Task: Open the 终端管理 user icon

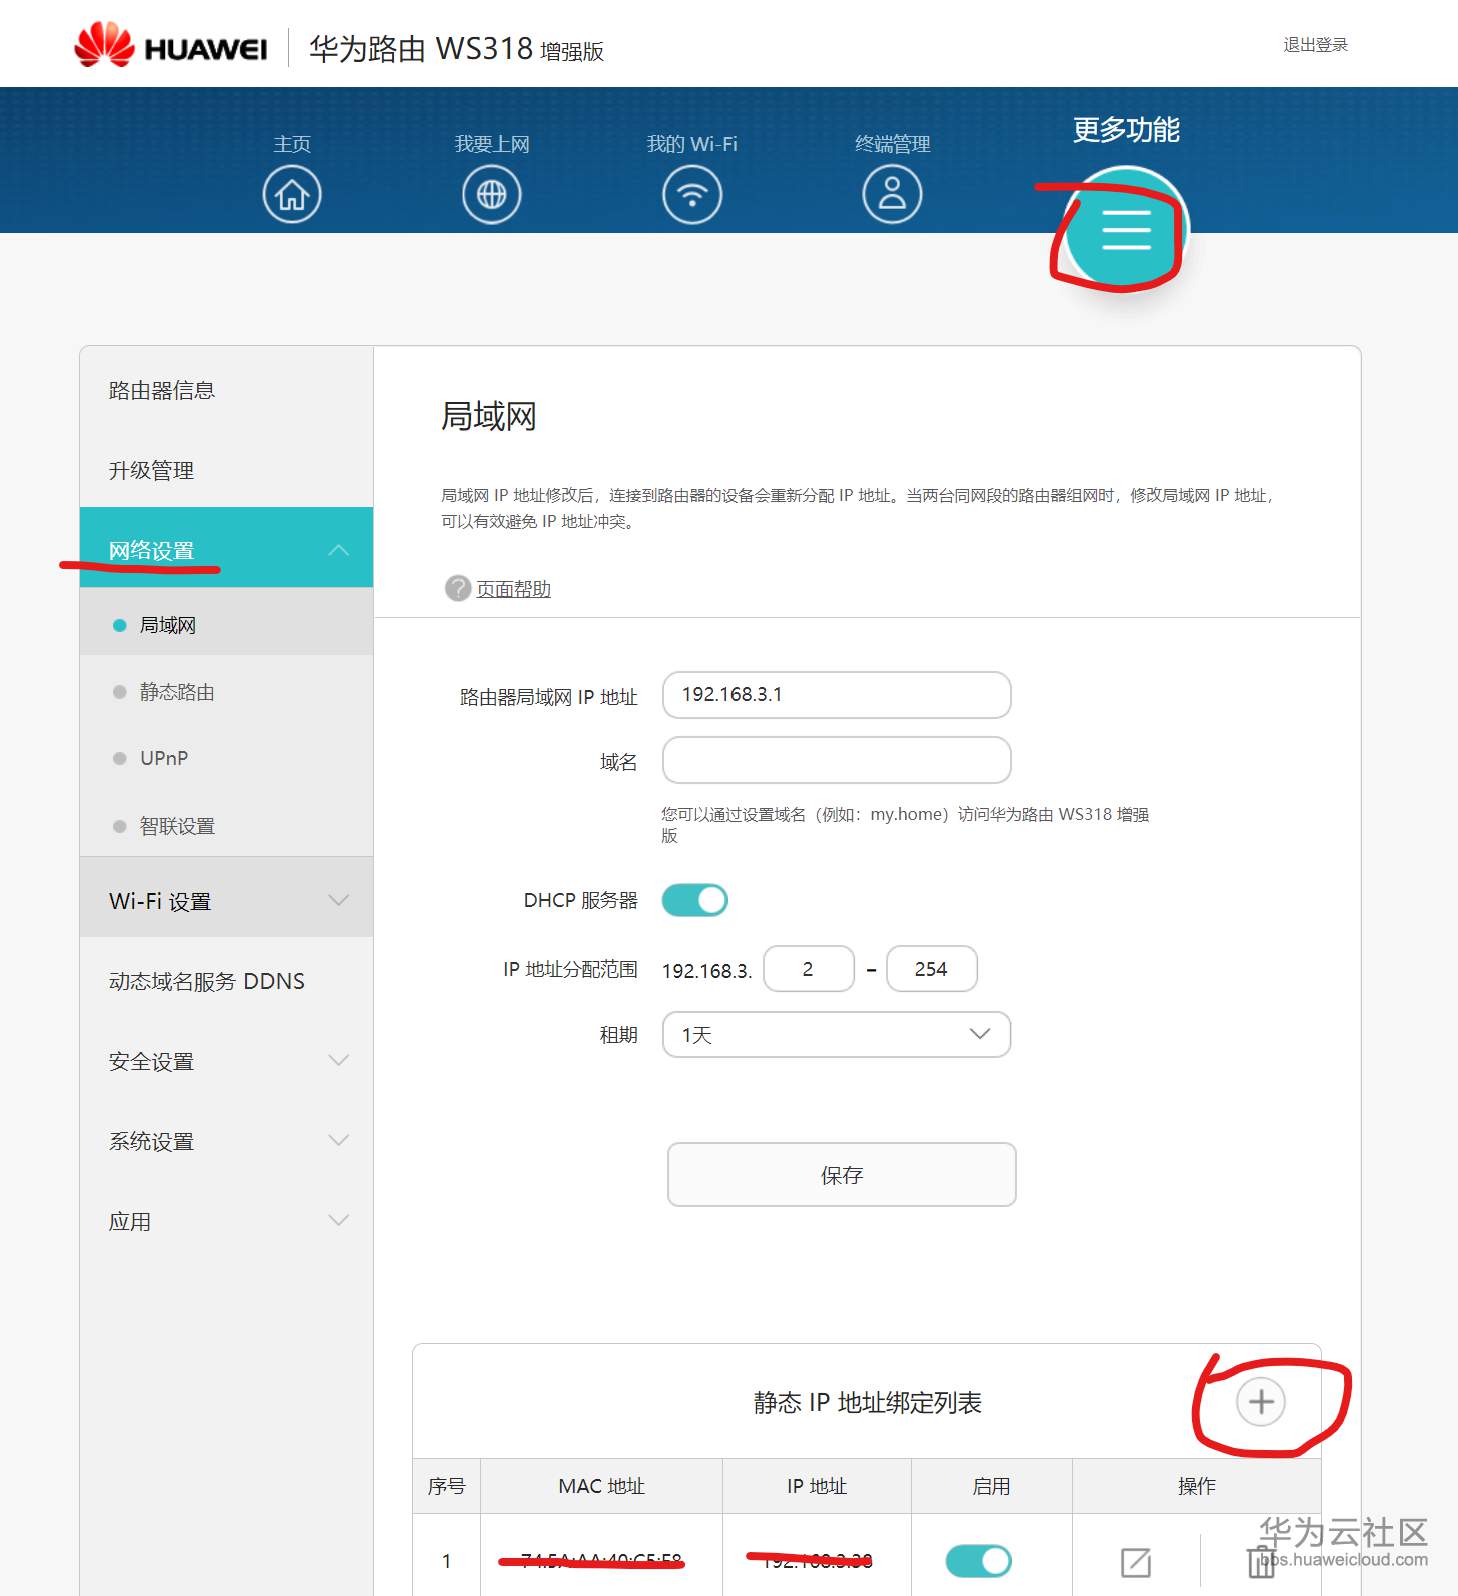Action: pyautogui.click(x=892, y=194)
